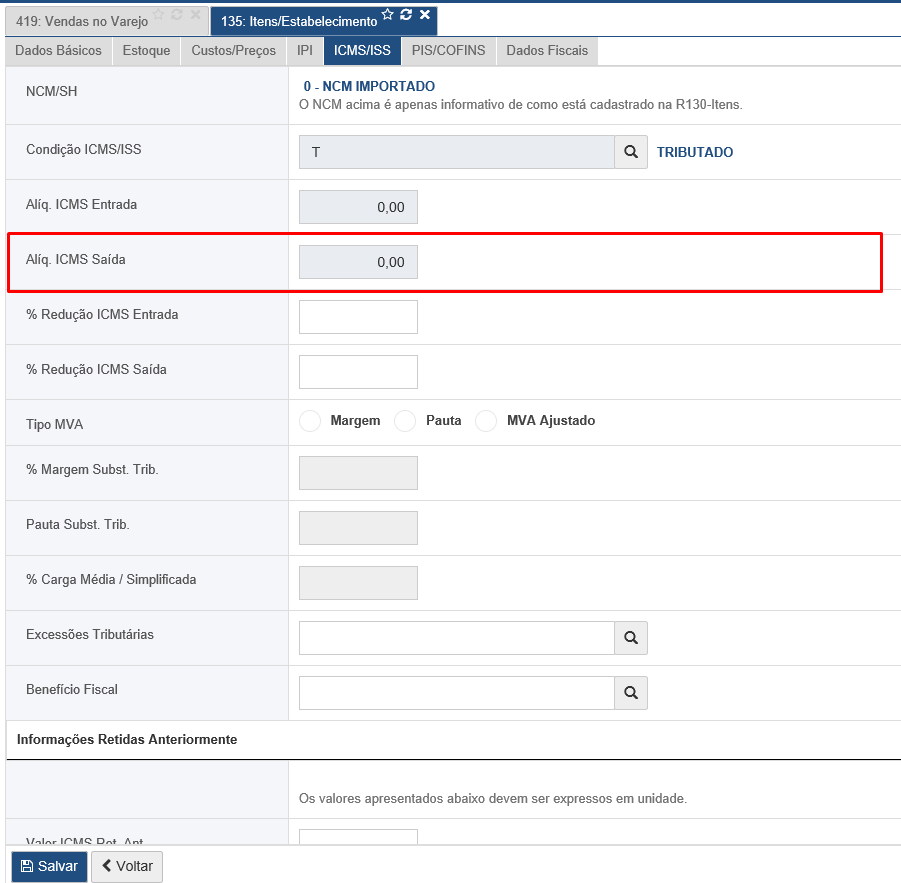Click % Margem Subst. Trib. field

click(359, 473)
